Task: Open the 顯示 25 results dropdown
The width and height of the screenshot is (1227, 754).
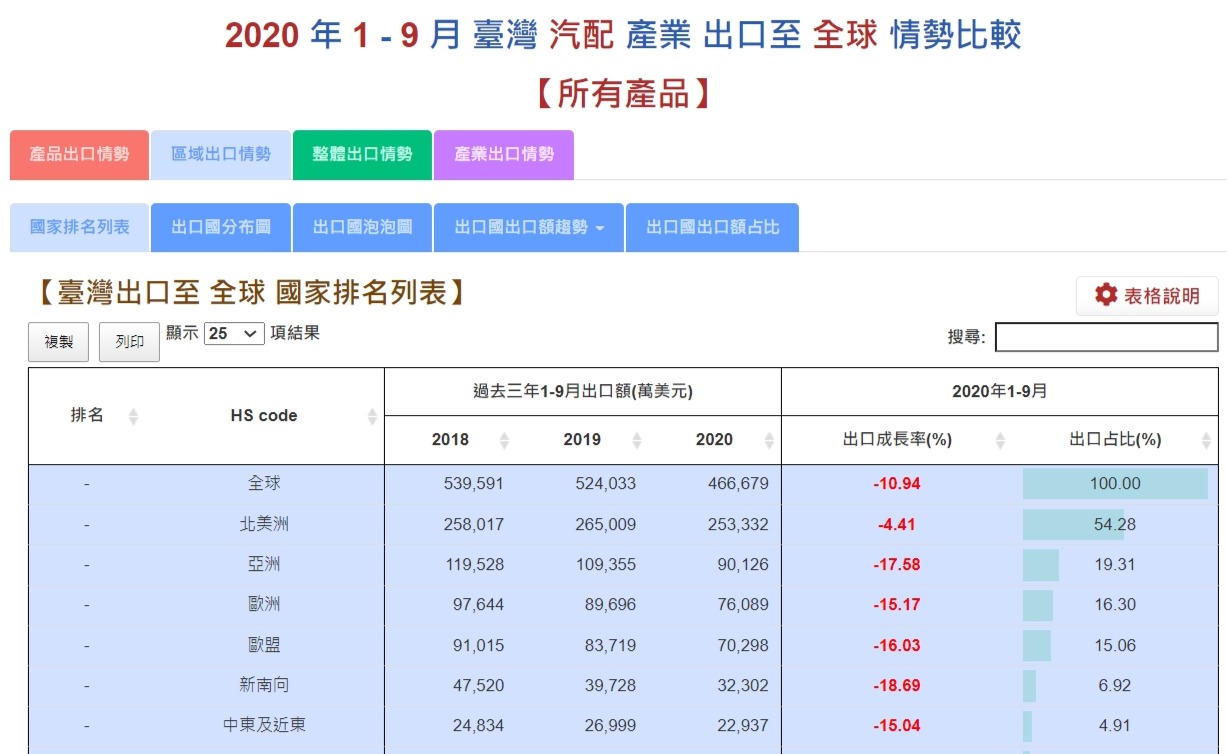Action: (x=234, y=334)
